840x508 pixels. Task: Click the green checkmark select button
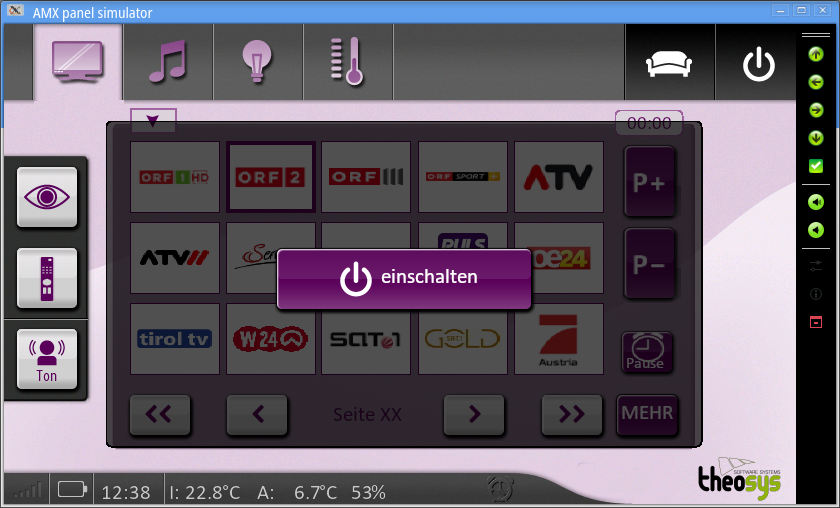point(815,166)
